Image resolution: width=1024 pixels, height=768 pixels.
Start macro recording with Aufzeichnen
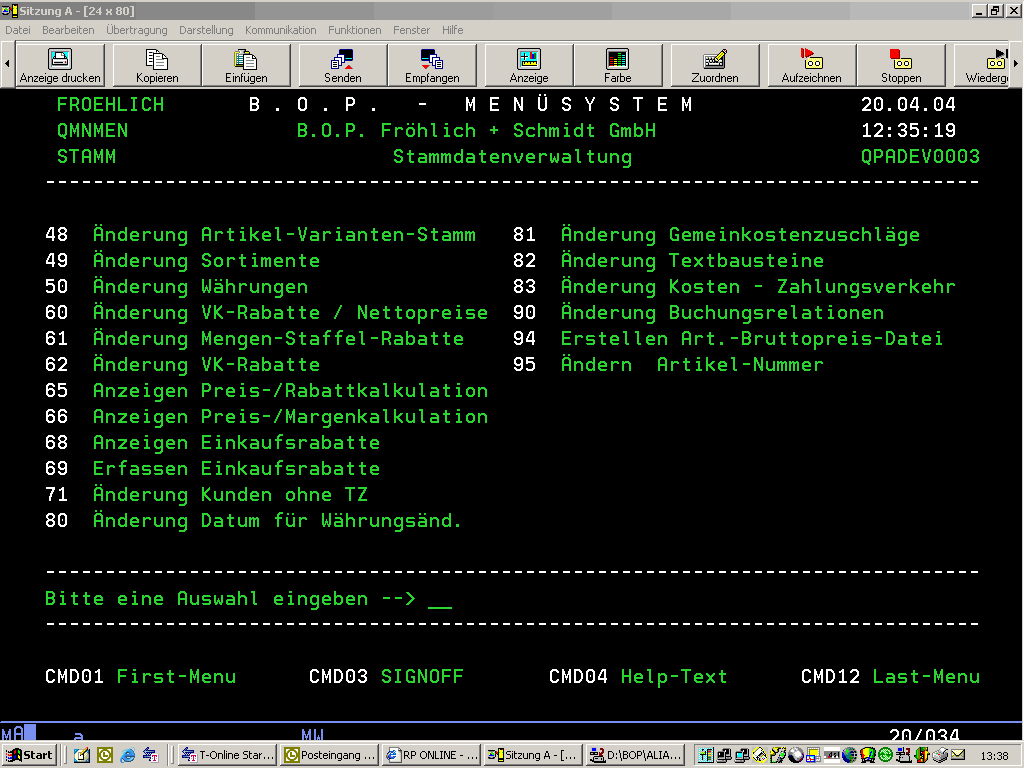[x=812, y=65]
